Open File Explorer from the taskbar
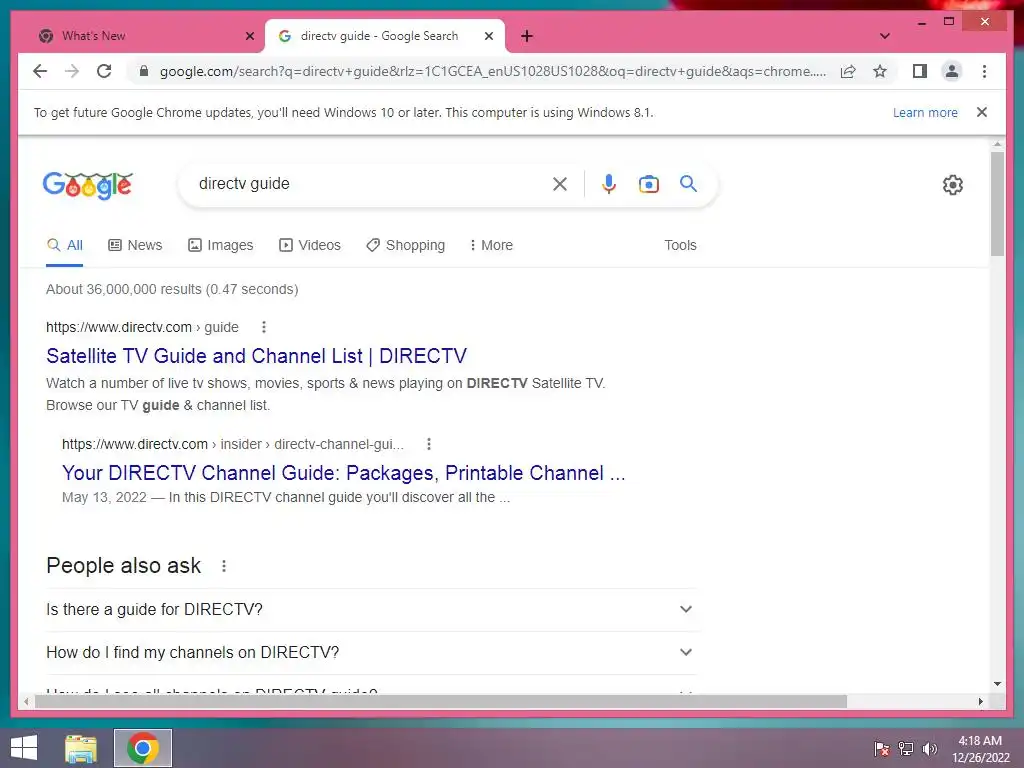This screenshot has height=768, width=1024. [x=81, y=748]
